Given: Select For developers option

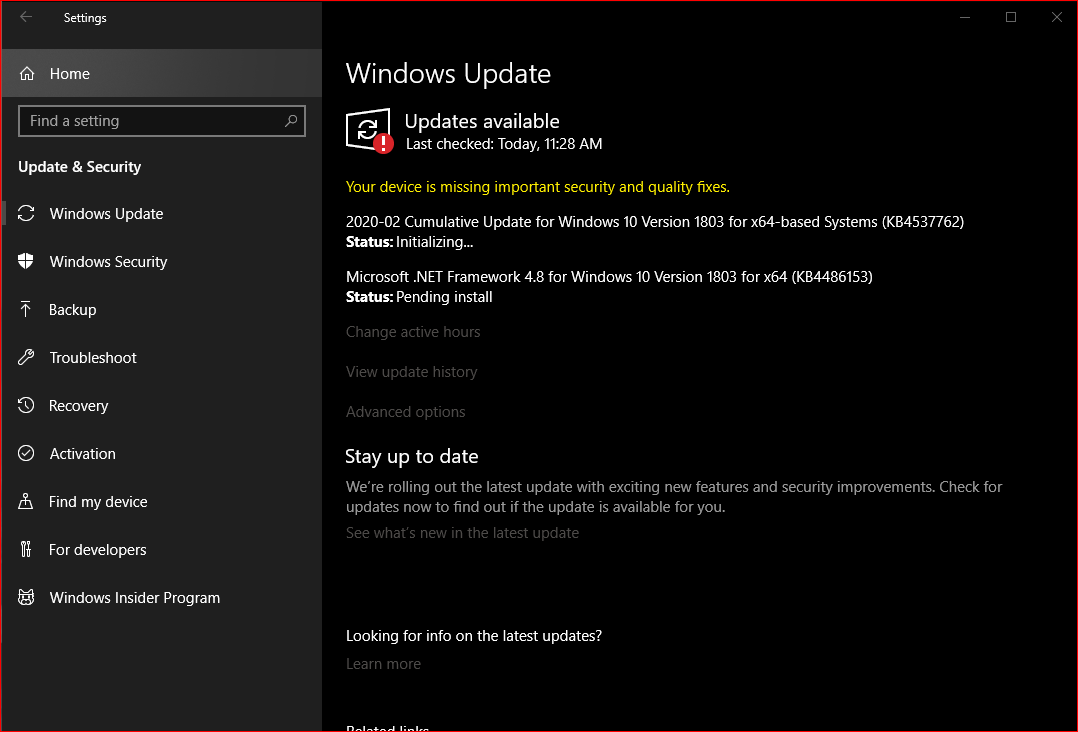Looking at the screenshot, I should [162, 549].
